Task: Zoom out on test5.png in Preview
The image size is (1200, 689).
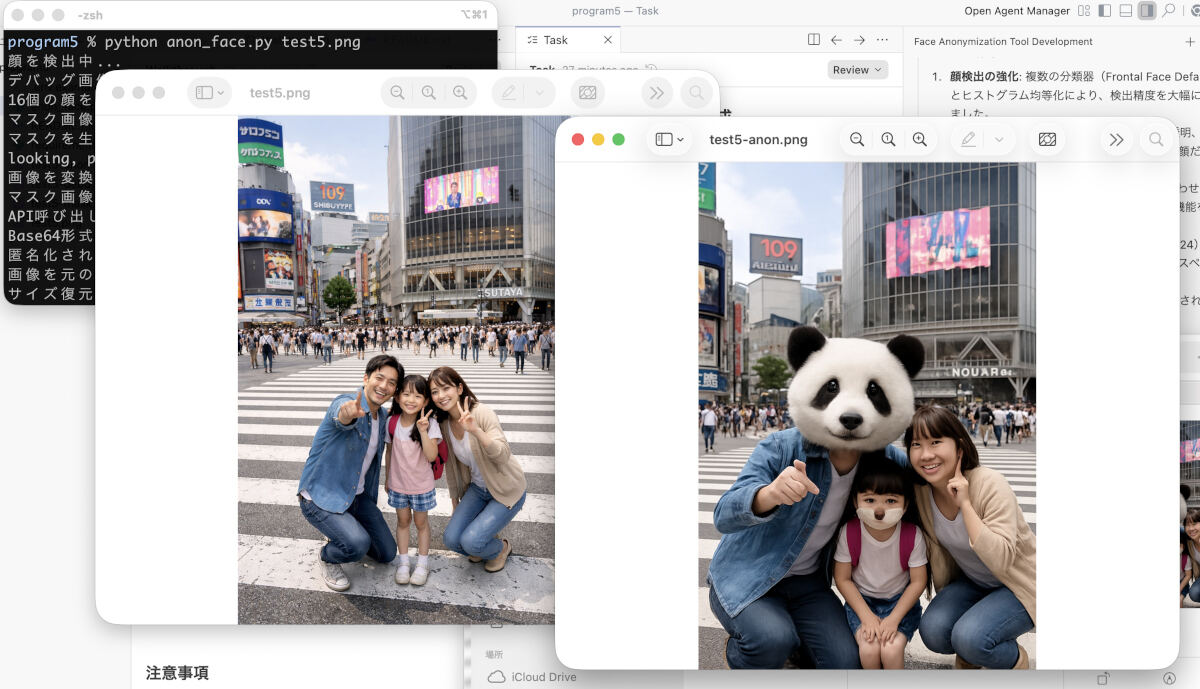Action: click(397, 92)
